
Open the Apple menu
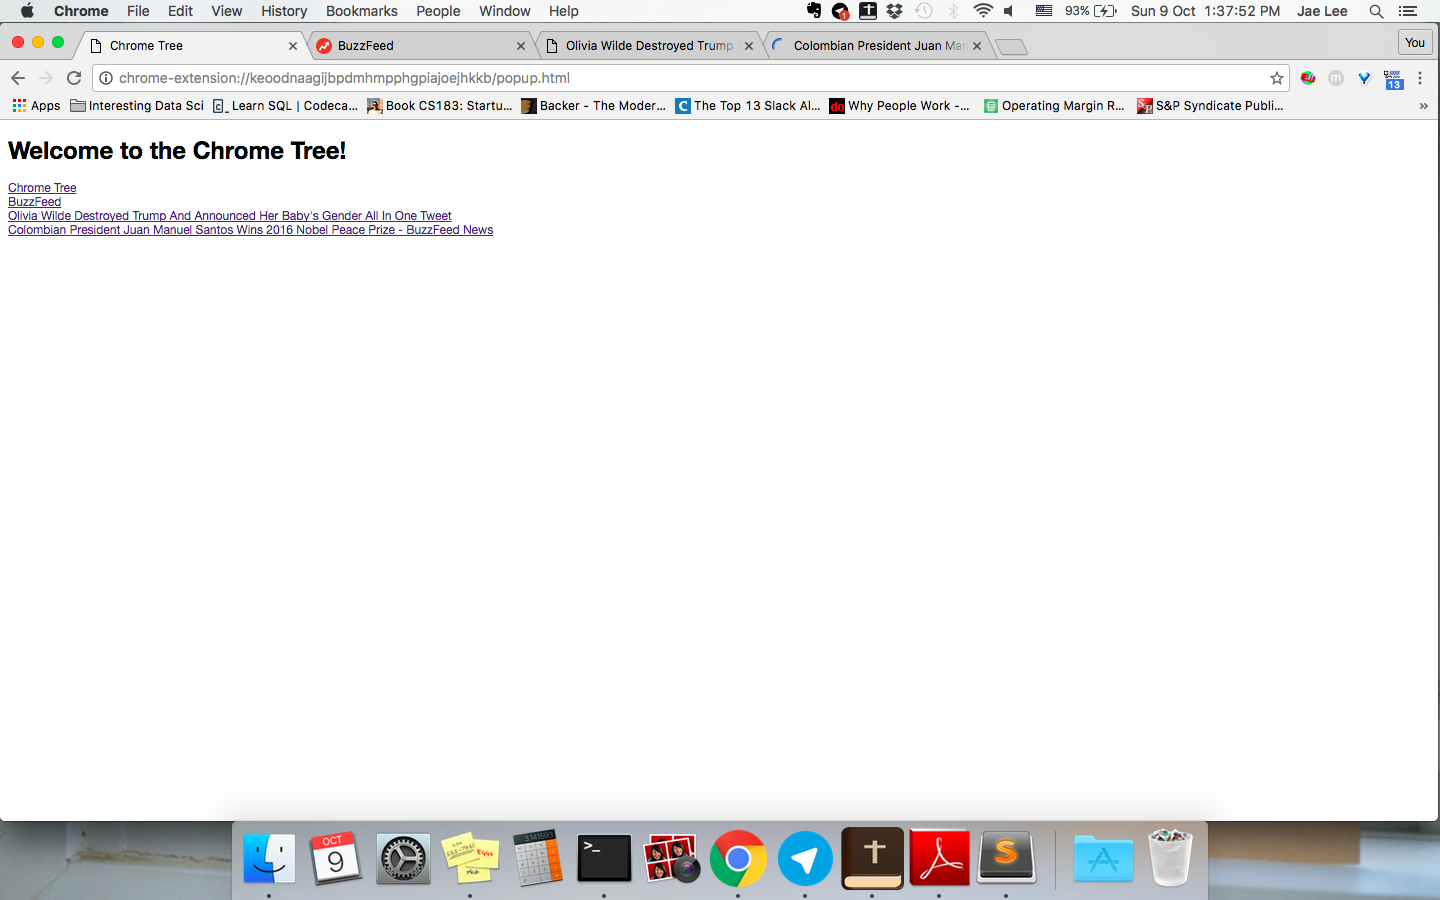coord(27,11)
